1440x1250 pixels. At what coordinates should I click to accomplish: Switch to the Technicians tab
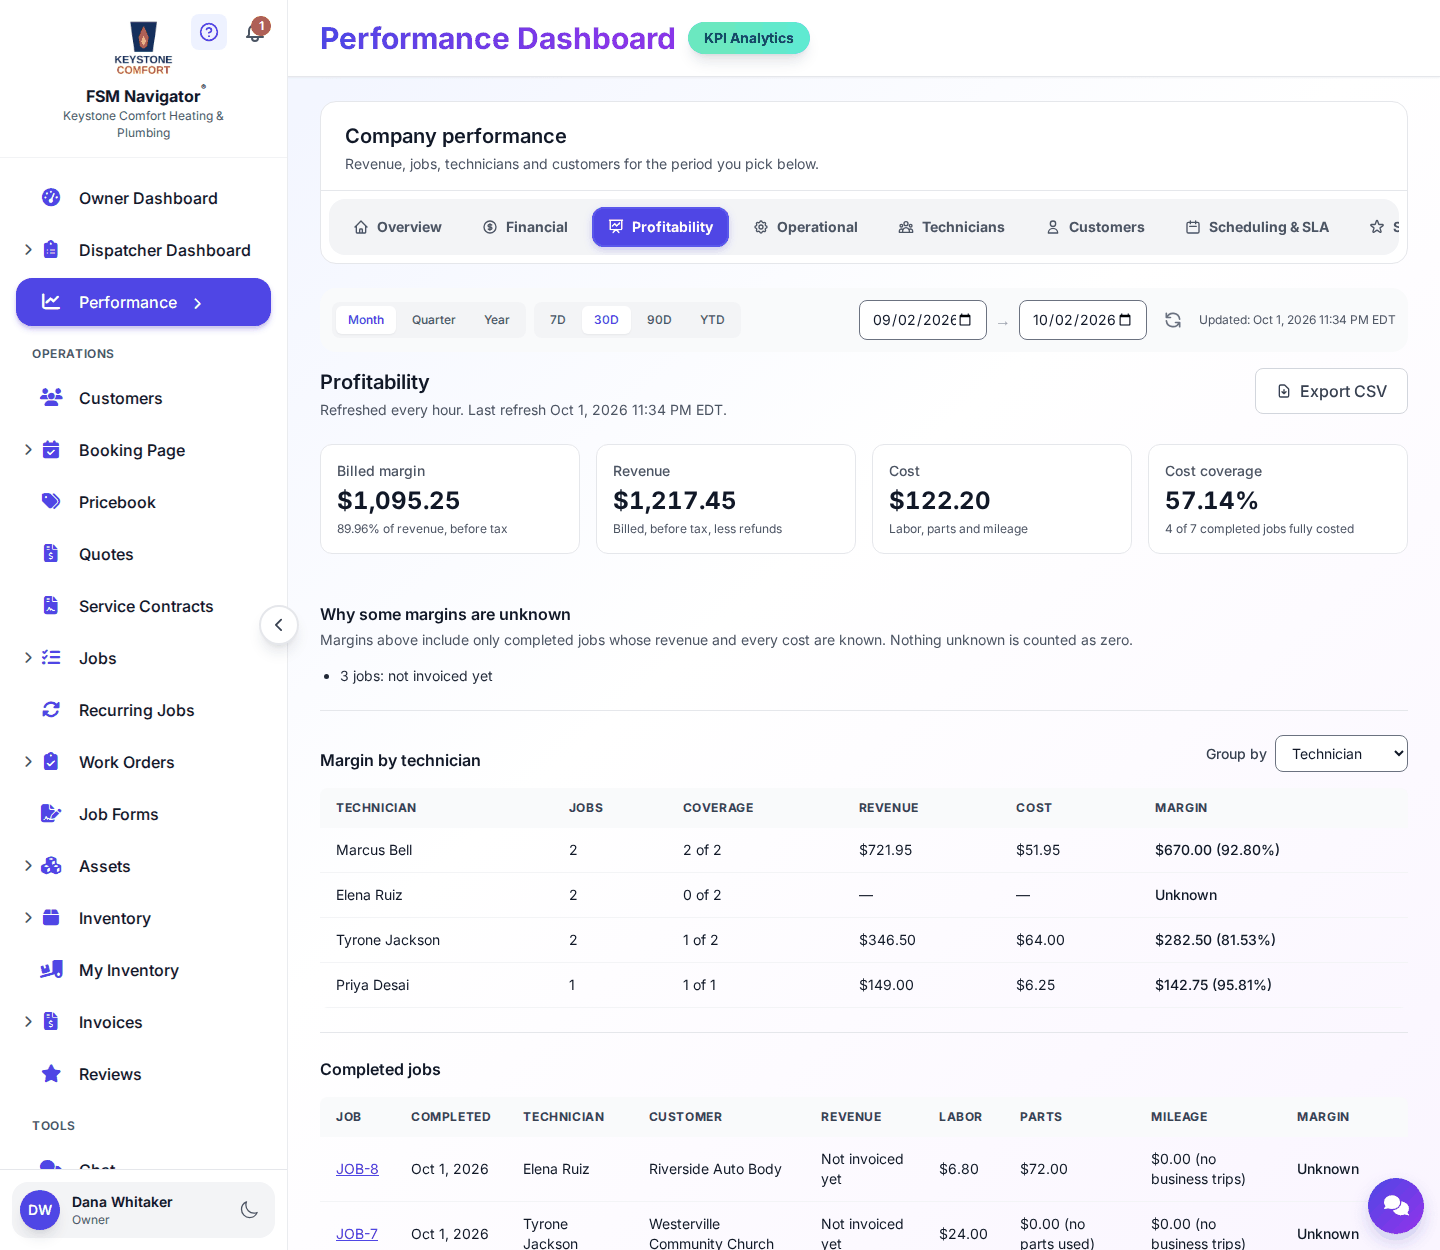tap(951, 227)
